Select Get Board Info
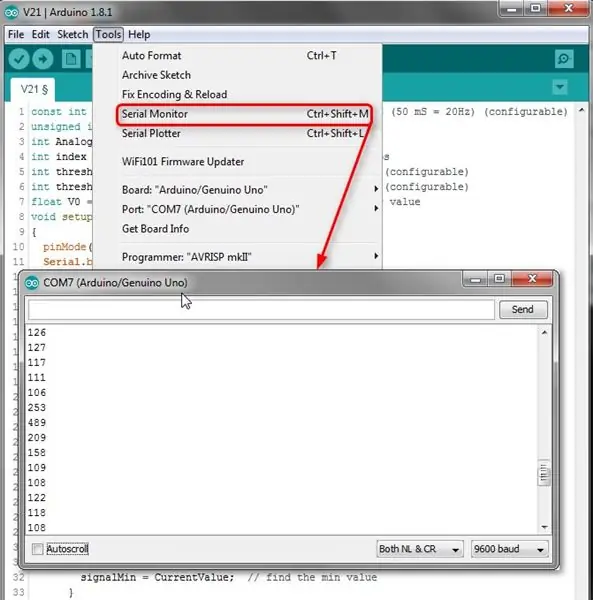The image size is (593, 600). [237, 229]
